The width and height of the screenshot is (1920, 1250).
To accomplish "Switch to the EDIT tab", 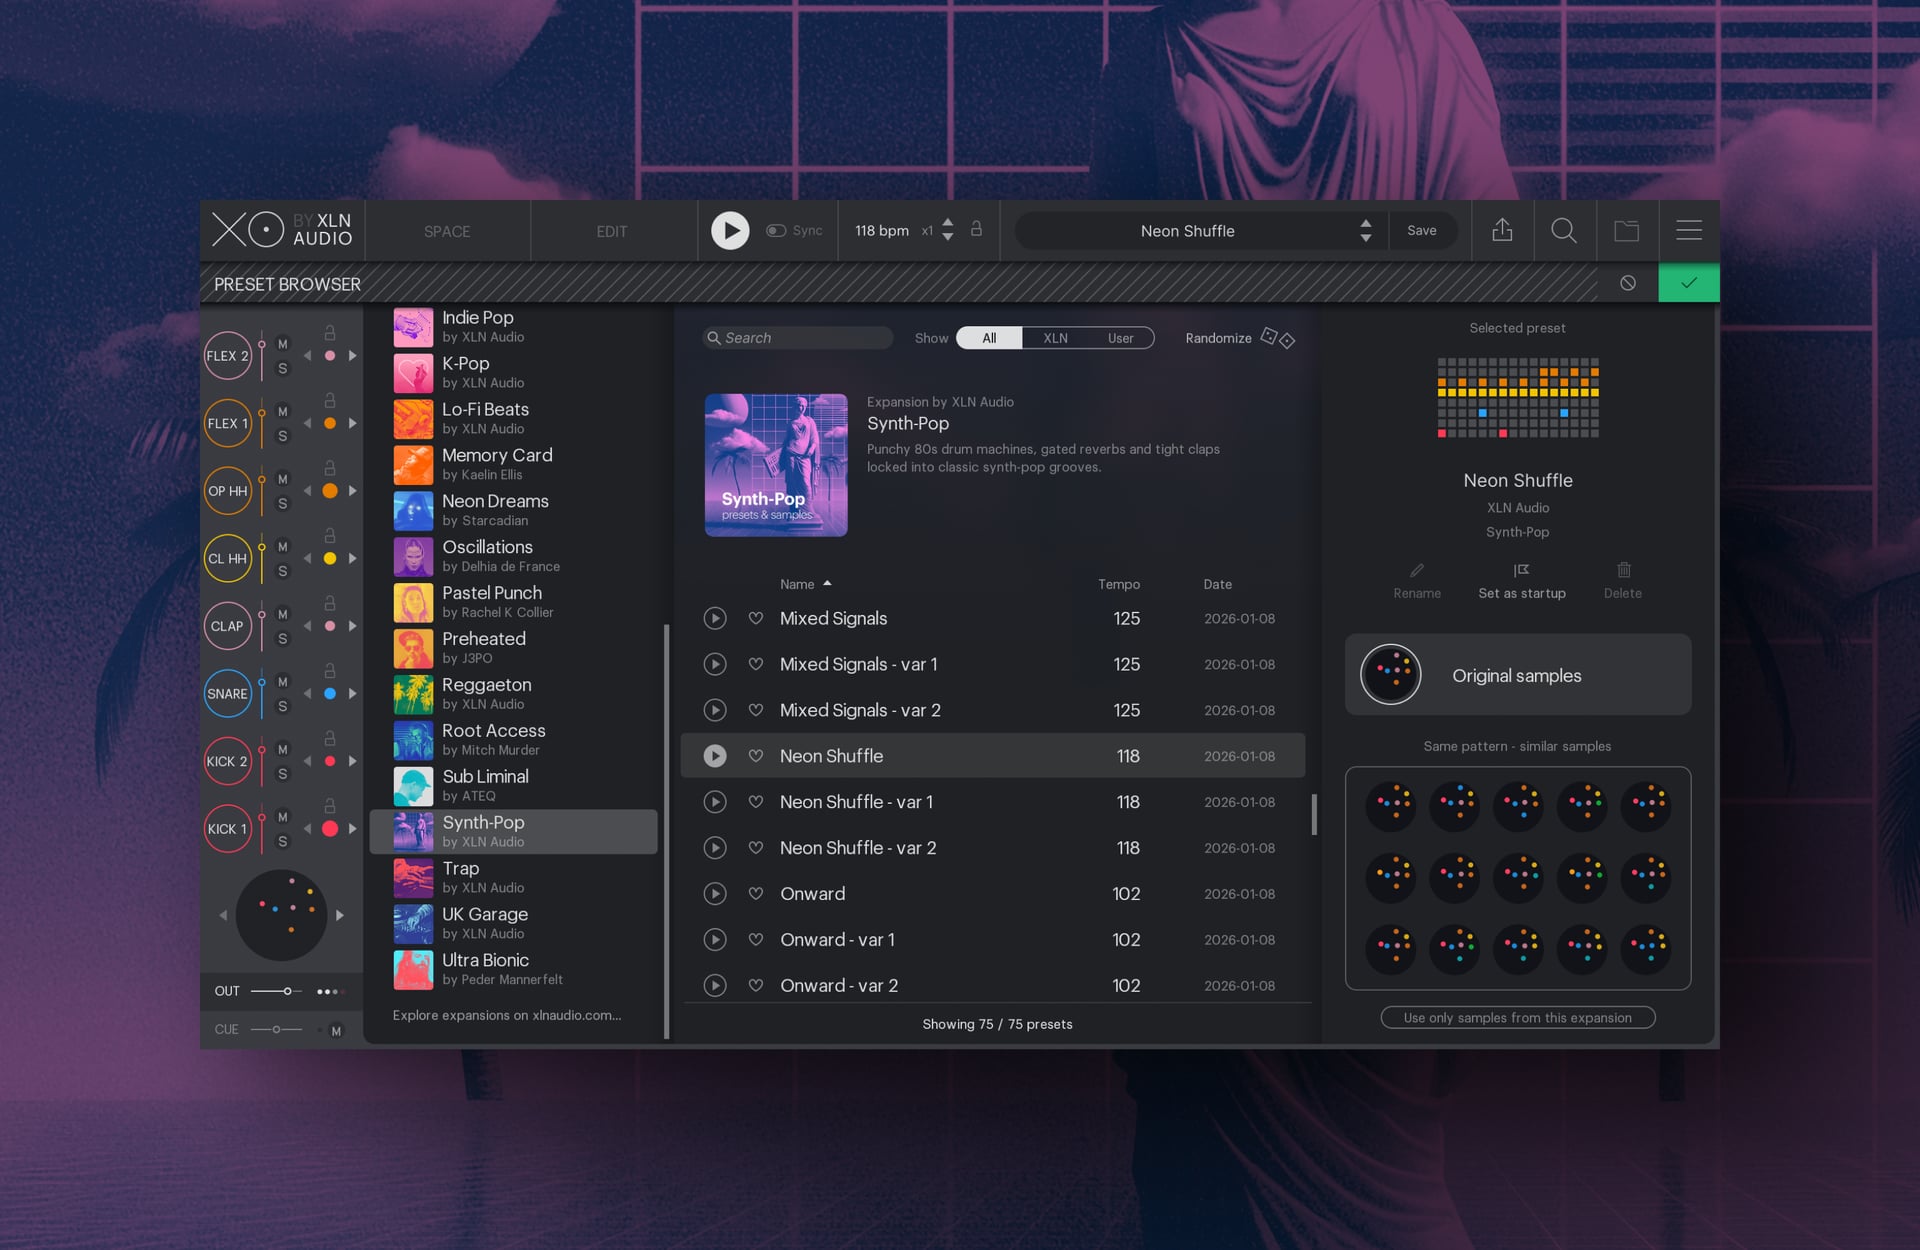I will (x=610, y=230).
